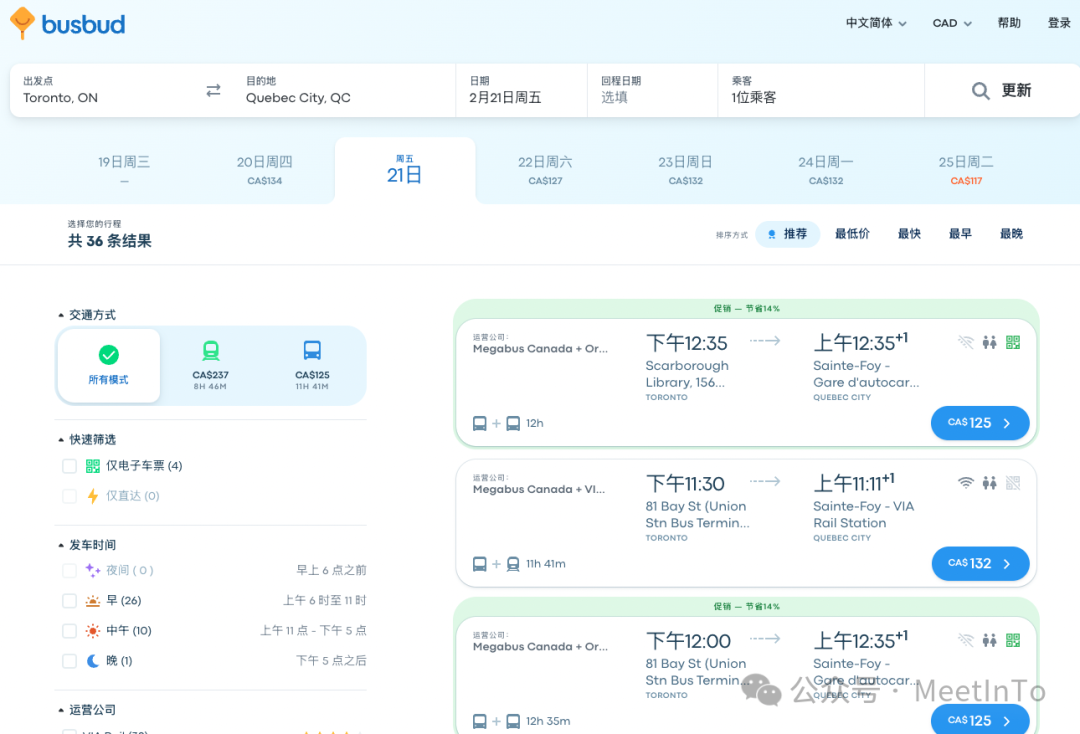Click the 登录 login link
This screenshot has height=734, width=1080.
pos(1059,23)
